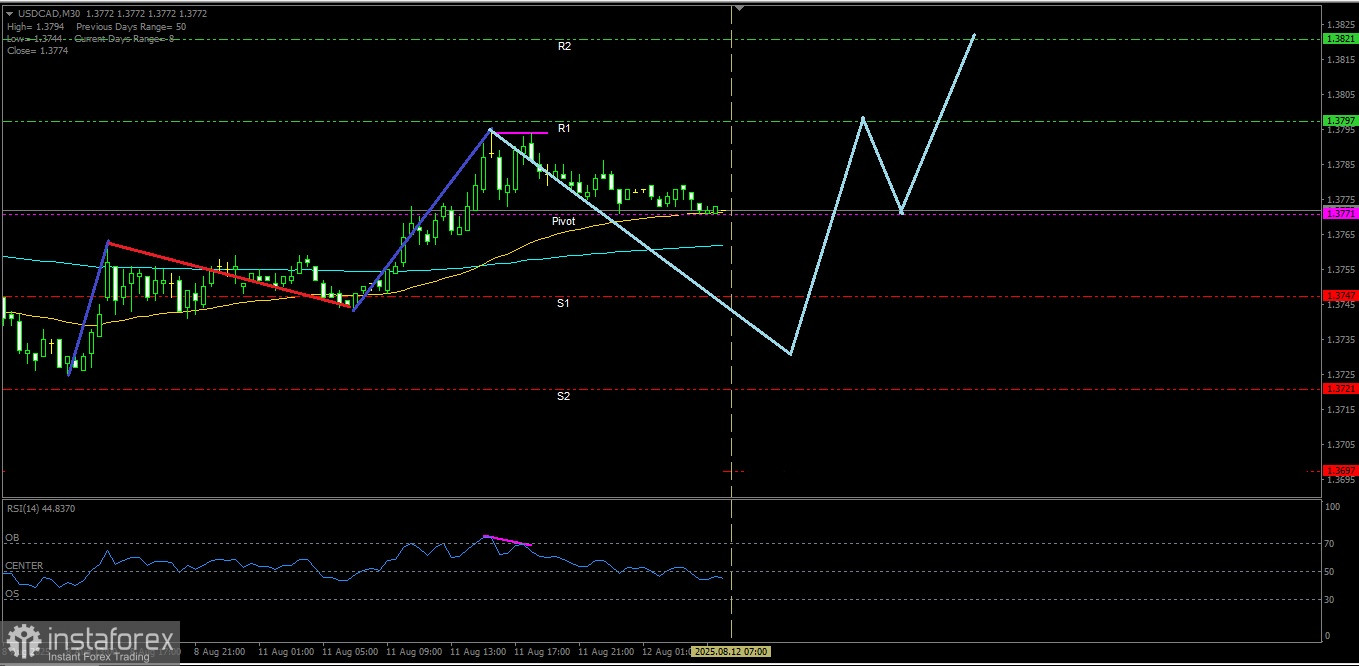Click the OB overbought level label
1359x666 pixels.
pos(12,538)
